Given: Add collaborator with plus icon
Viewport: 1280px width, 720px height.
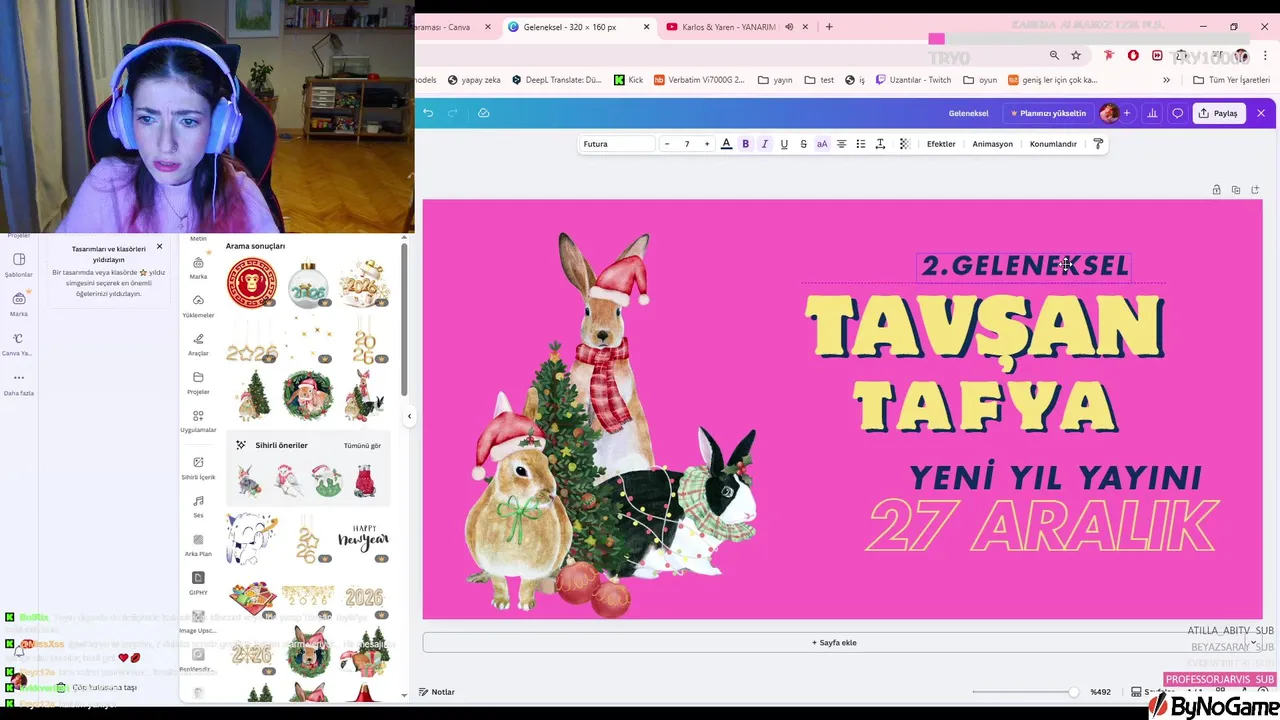Looking at the screenshot, I should (1127, 113).
